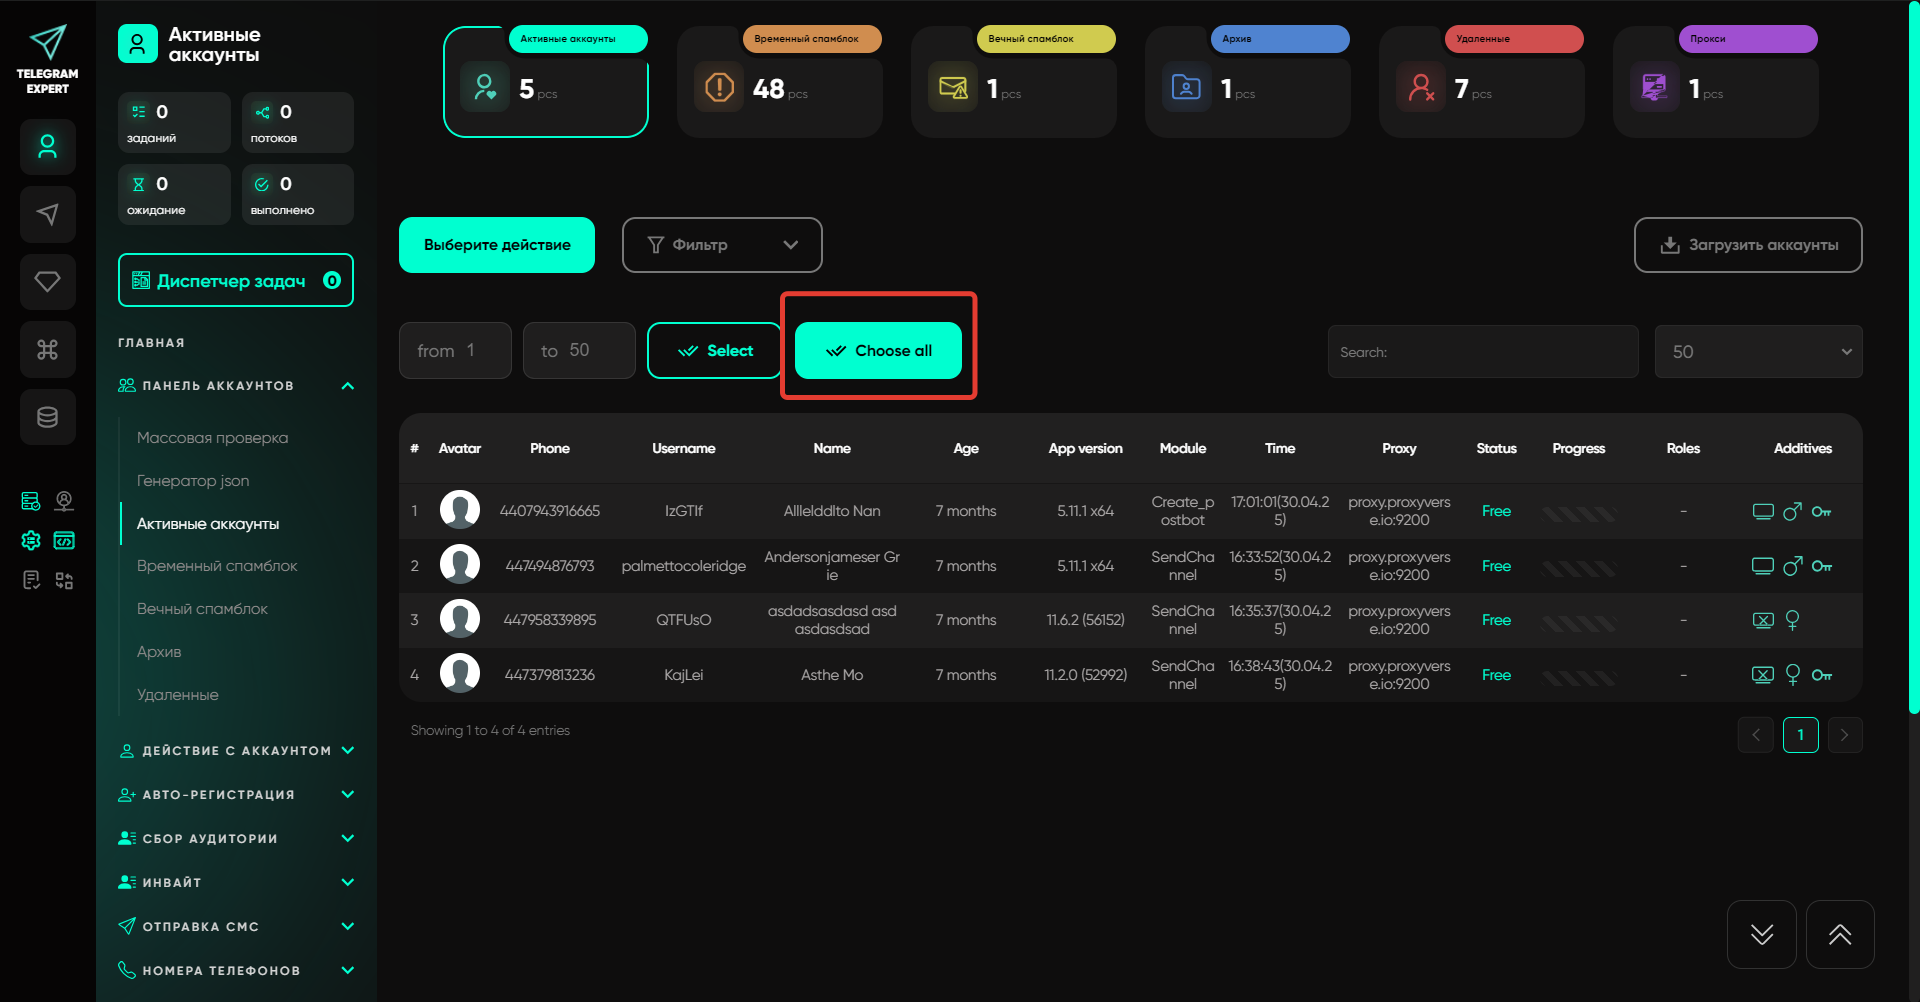Open the paper plane section in left rail
The height and width of the screenshot is (1002, 1920).
(47, 214)
